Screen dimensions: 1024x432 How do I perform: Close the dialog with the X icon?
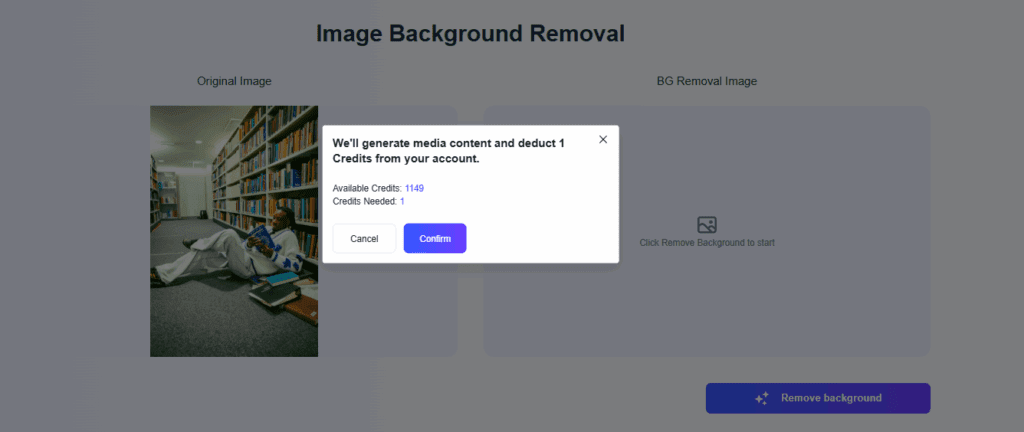[603, 140]
